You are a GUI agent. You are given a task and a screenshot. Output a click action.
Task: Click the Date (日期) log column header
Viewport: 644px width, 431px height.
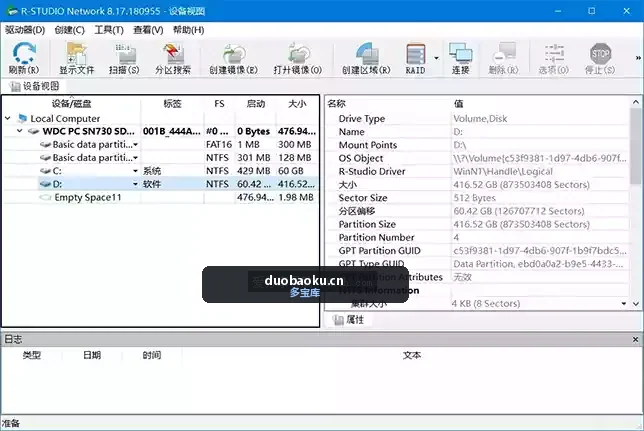(x=92, y=355)
